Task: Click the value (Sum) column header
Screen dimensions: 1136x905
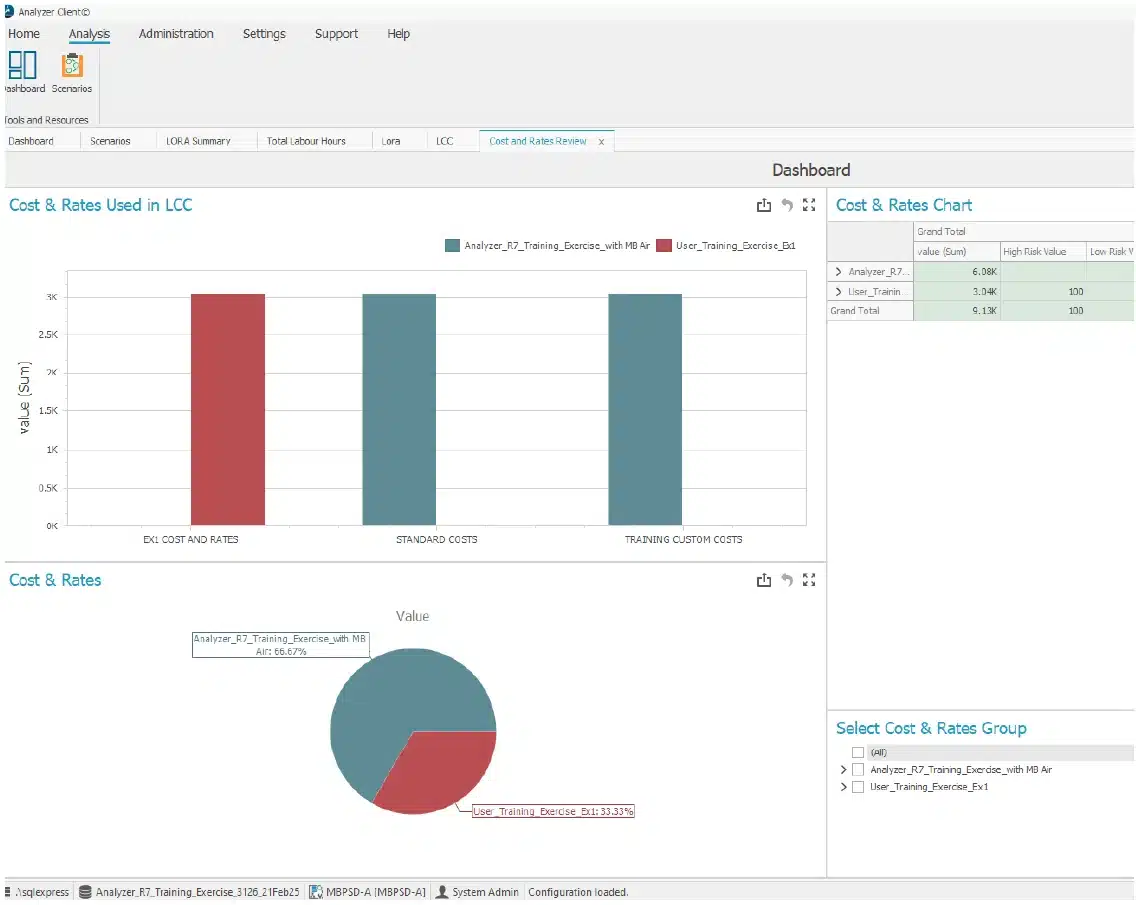Action: click(x=956, y=251)
